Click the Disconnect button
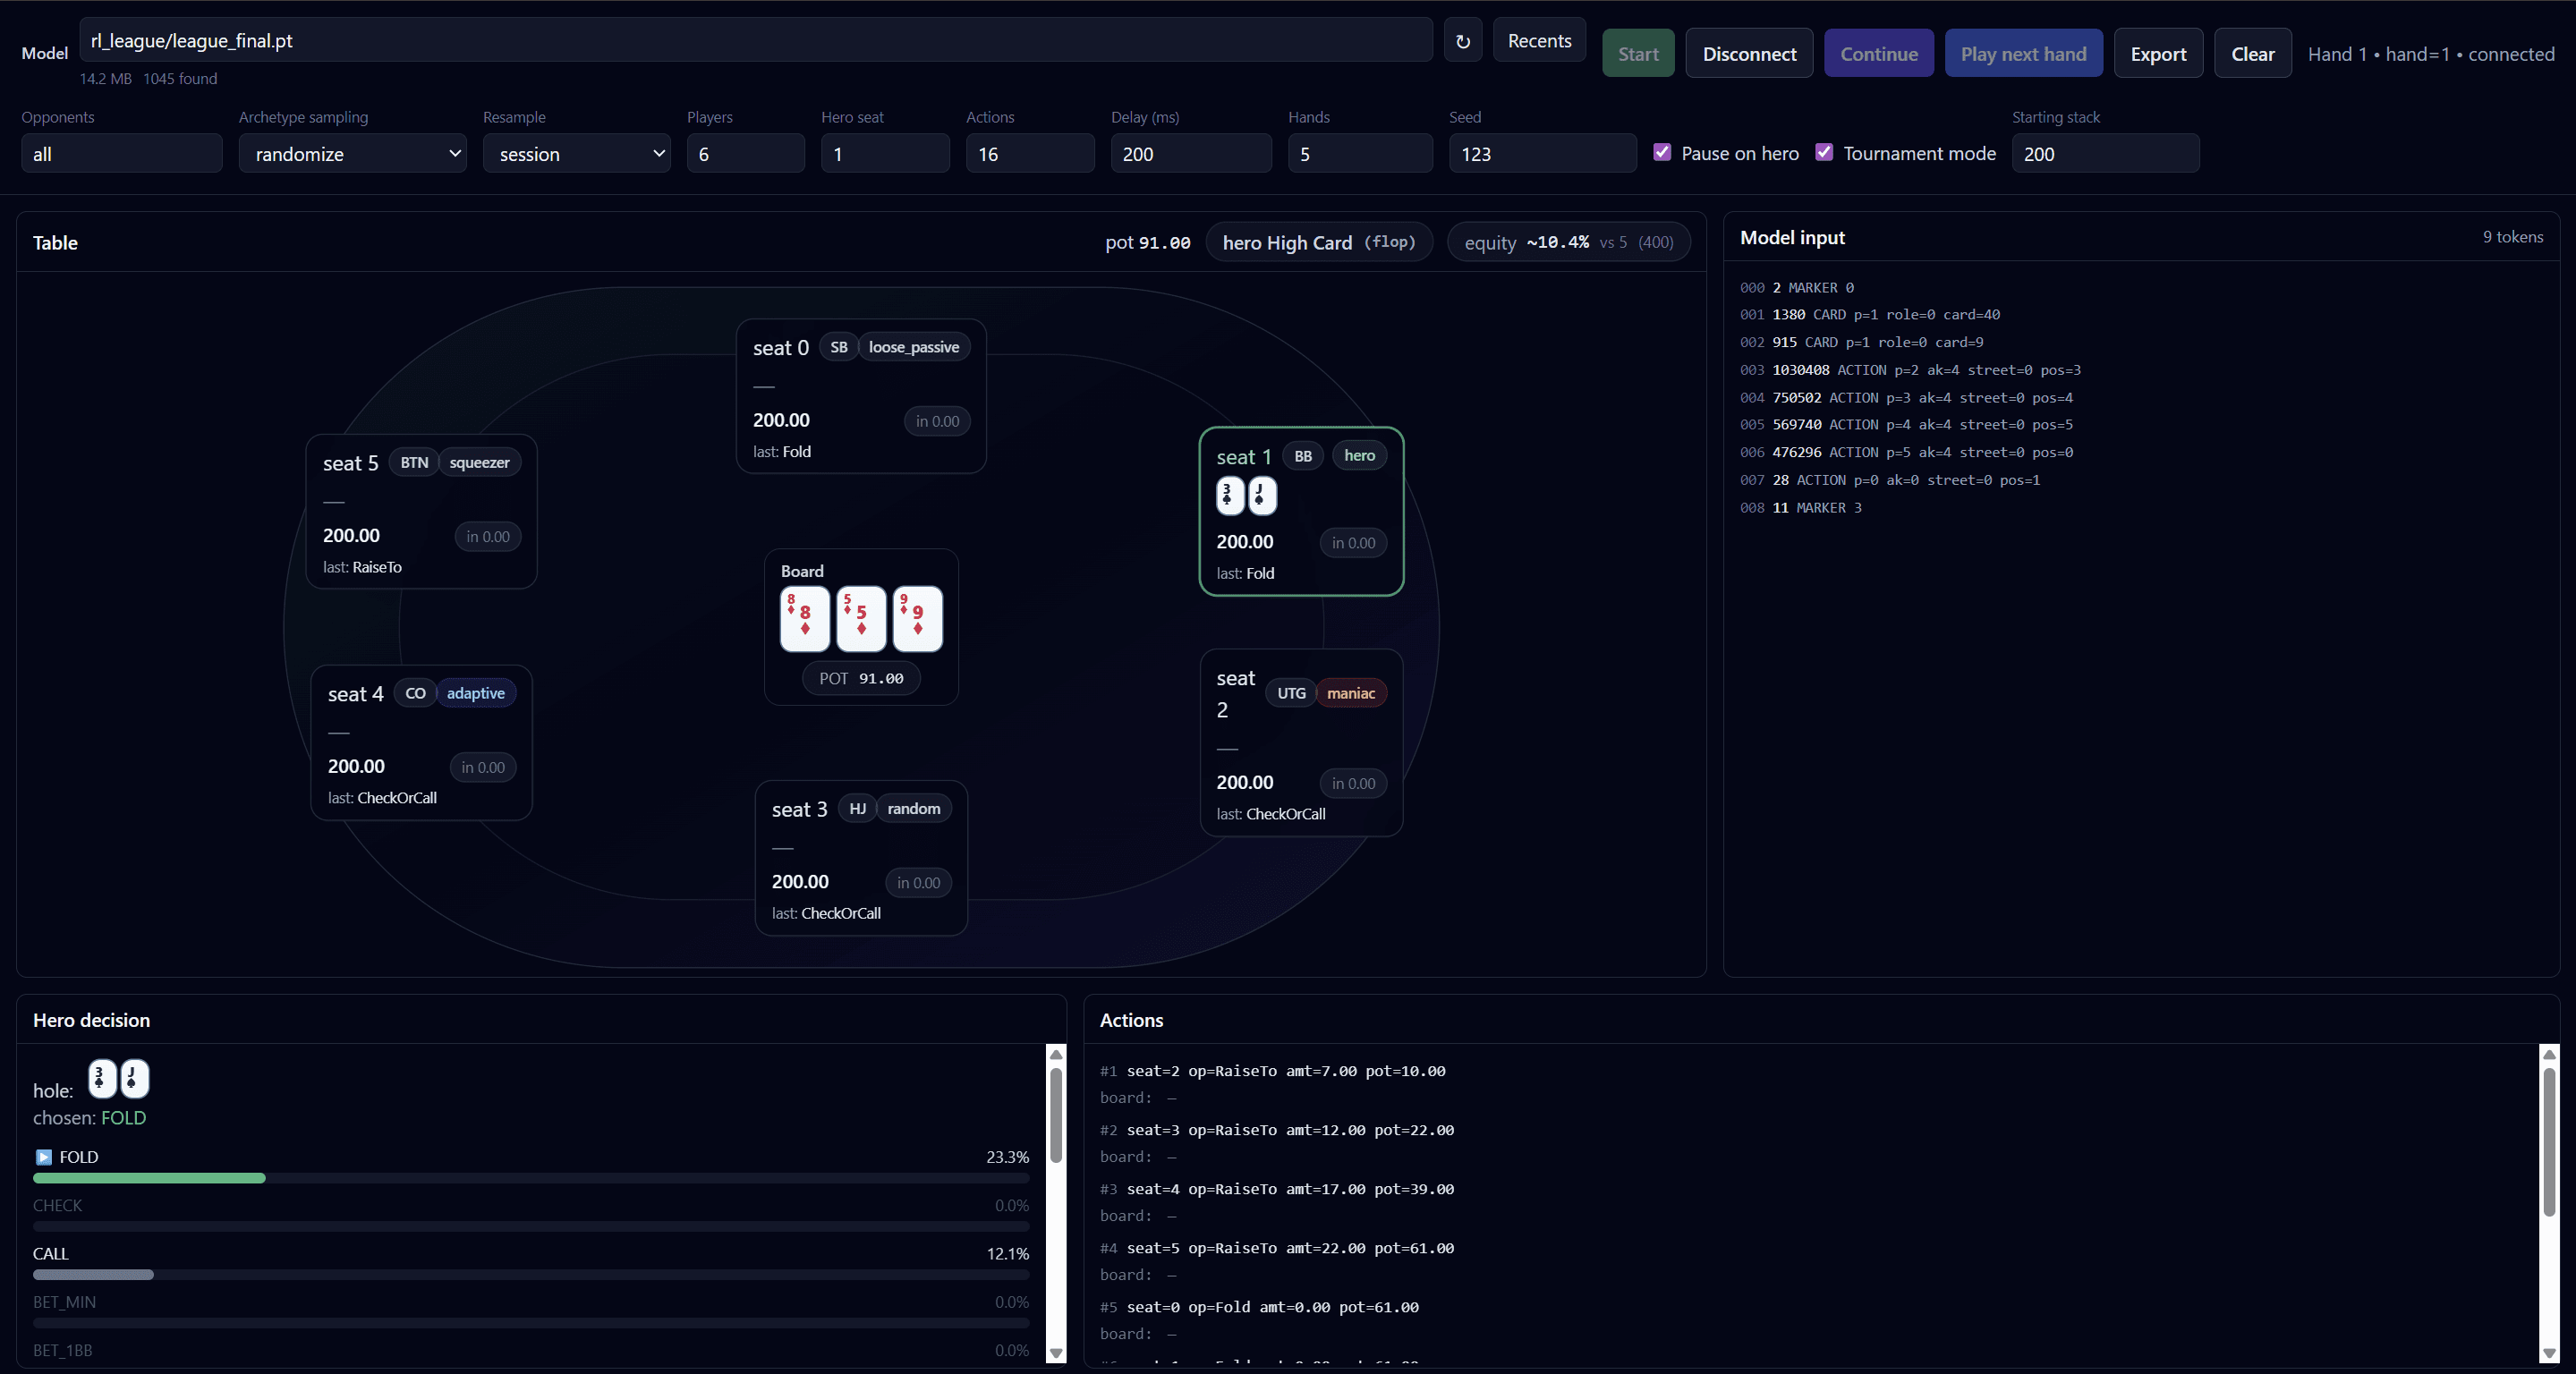Image resolution: width=2576 pixels, height=1374 pixels. [x=1749, y=54]
